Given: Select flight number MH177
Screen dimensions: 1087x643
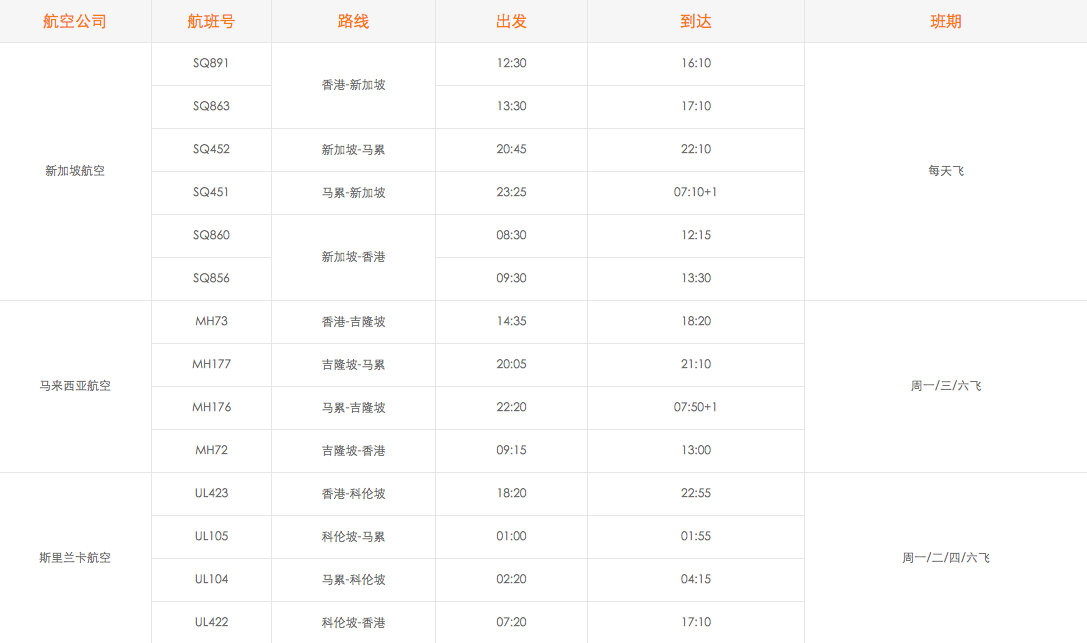Looking at the screenshot, I should pyautogui.click(x=211, y=364).
